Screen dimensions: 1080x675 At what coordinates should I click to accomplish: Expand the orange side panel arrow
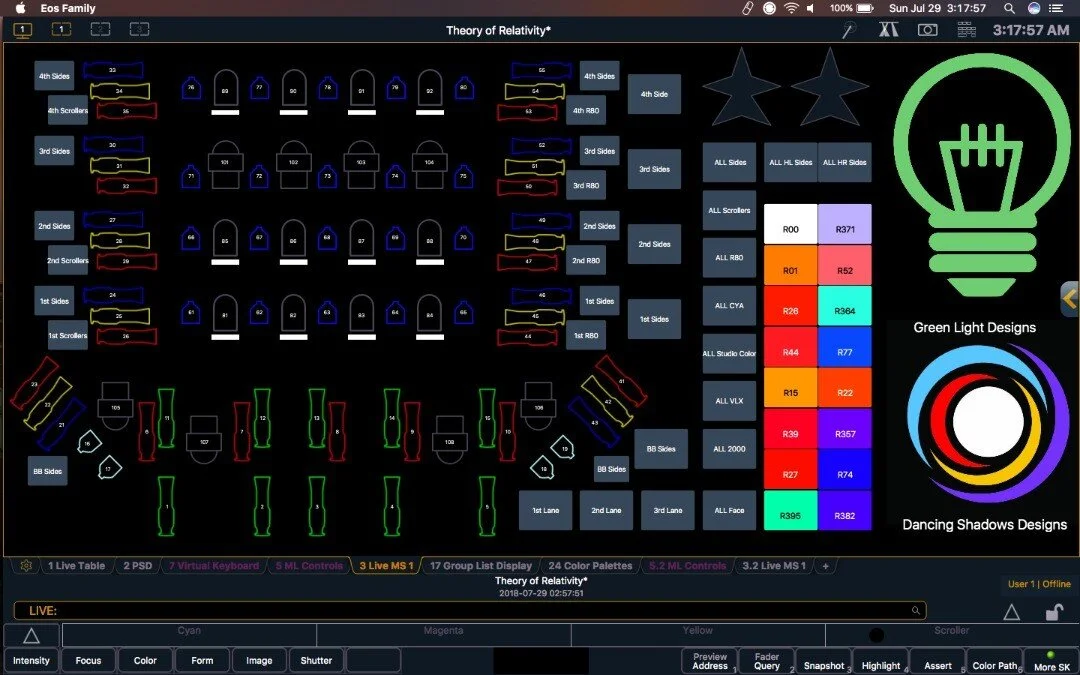pos(1071,297)
